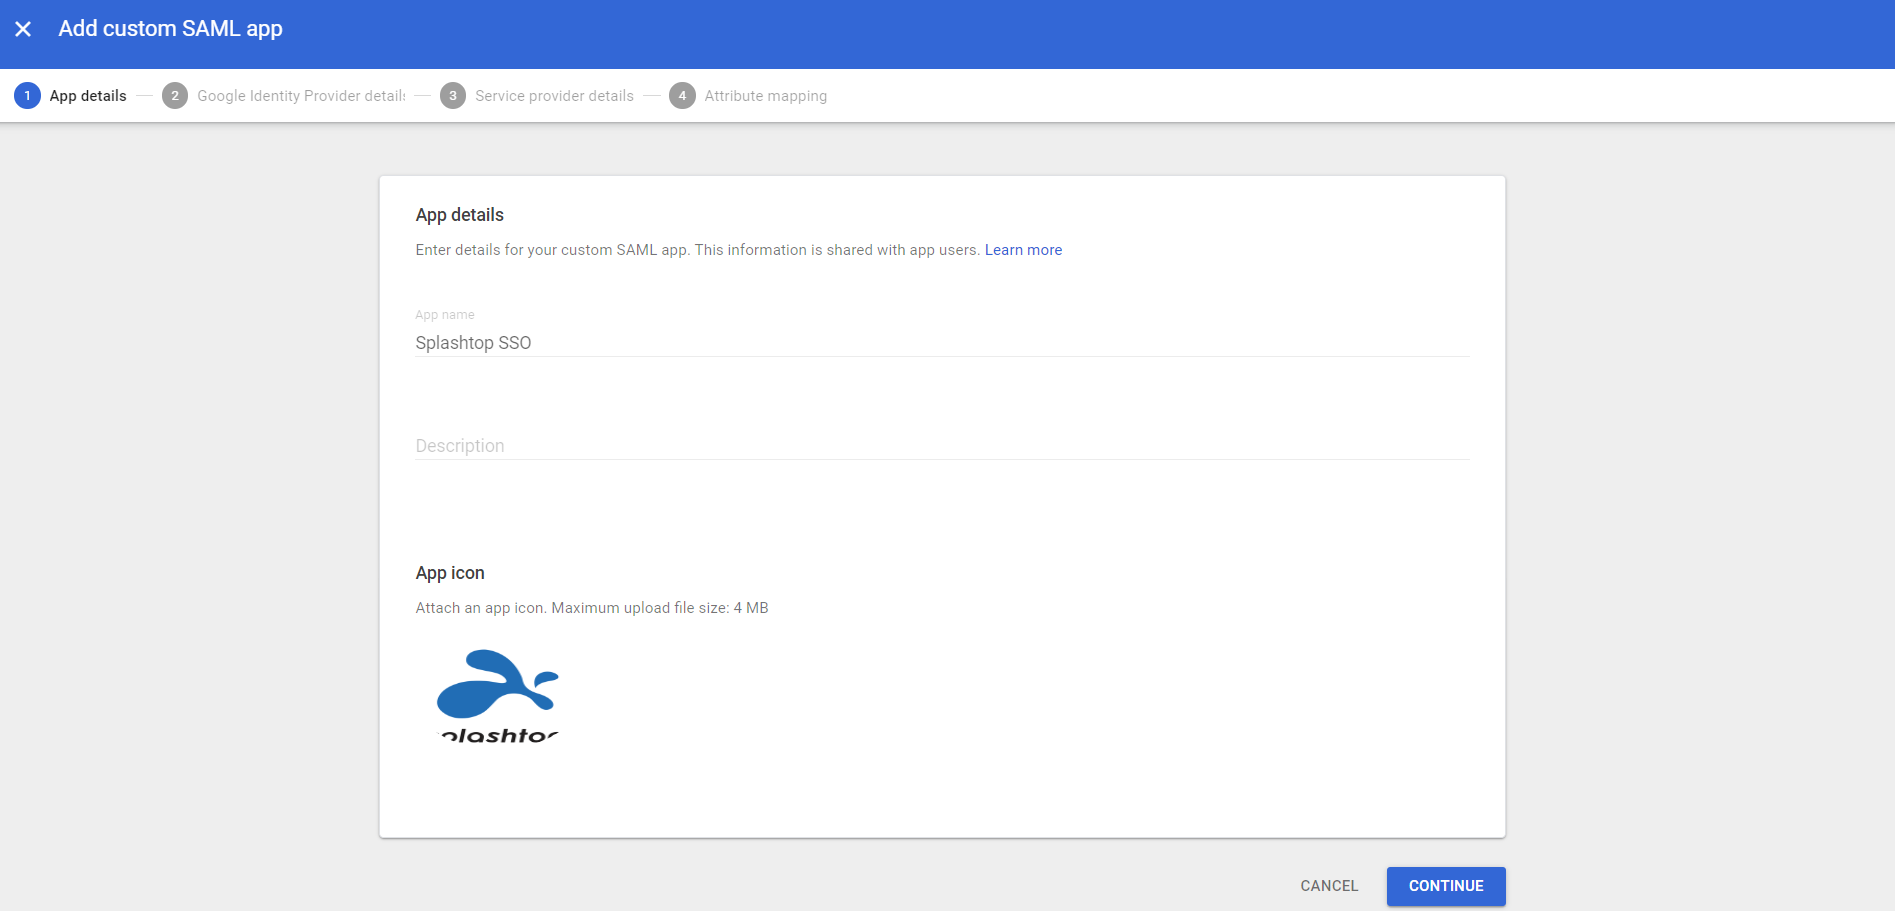Focus the Description input field
Screen dimensions: 1895x911
point(942,446)
